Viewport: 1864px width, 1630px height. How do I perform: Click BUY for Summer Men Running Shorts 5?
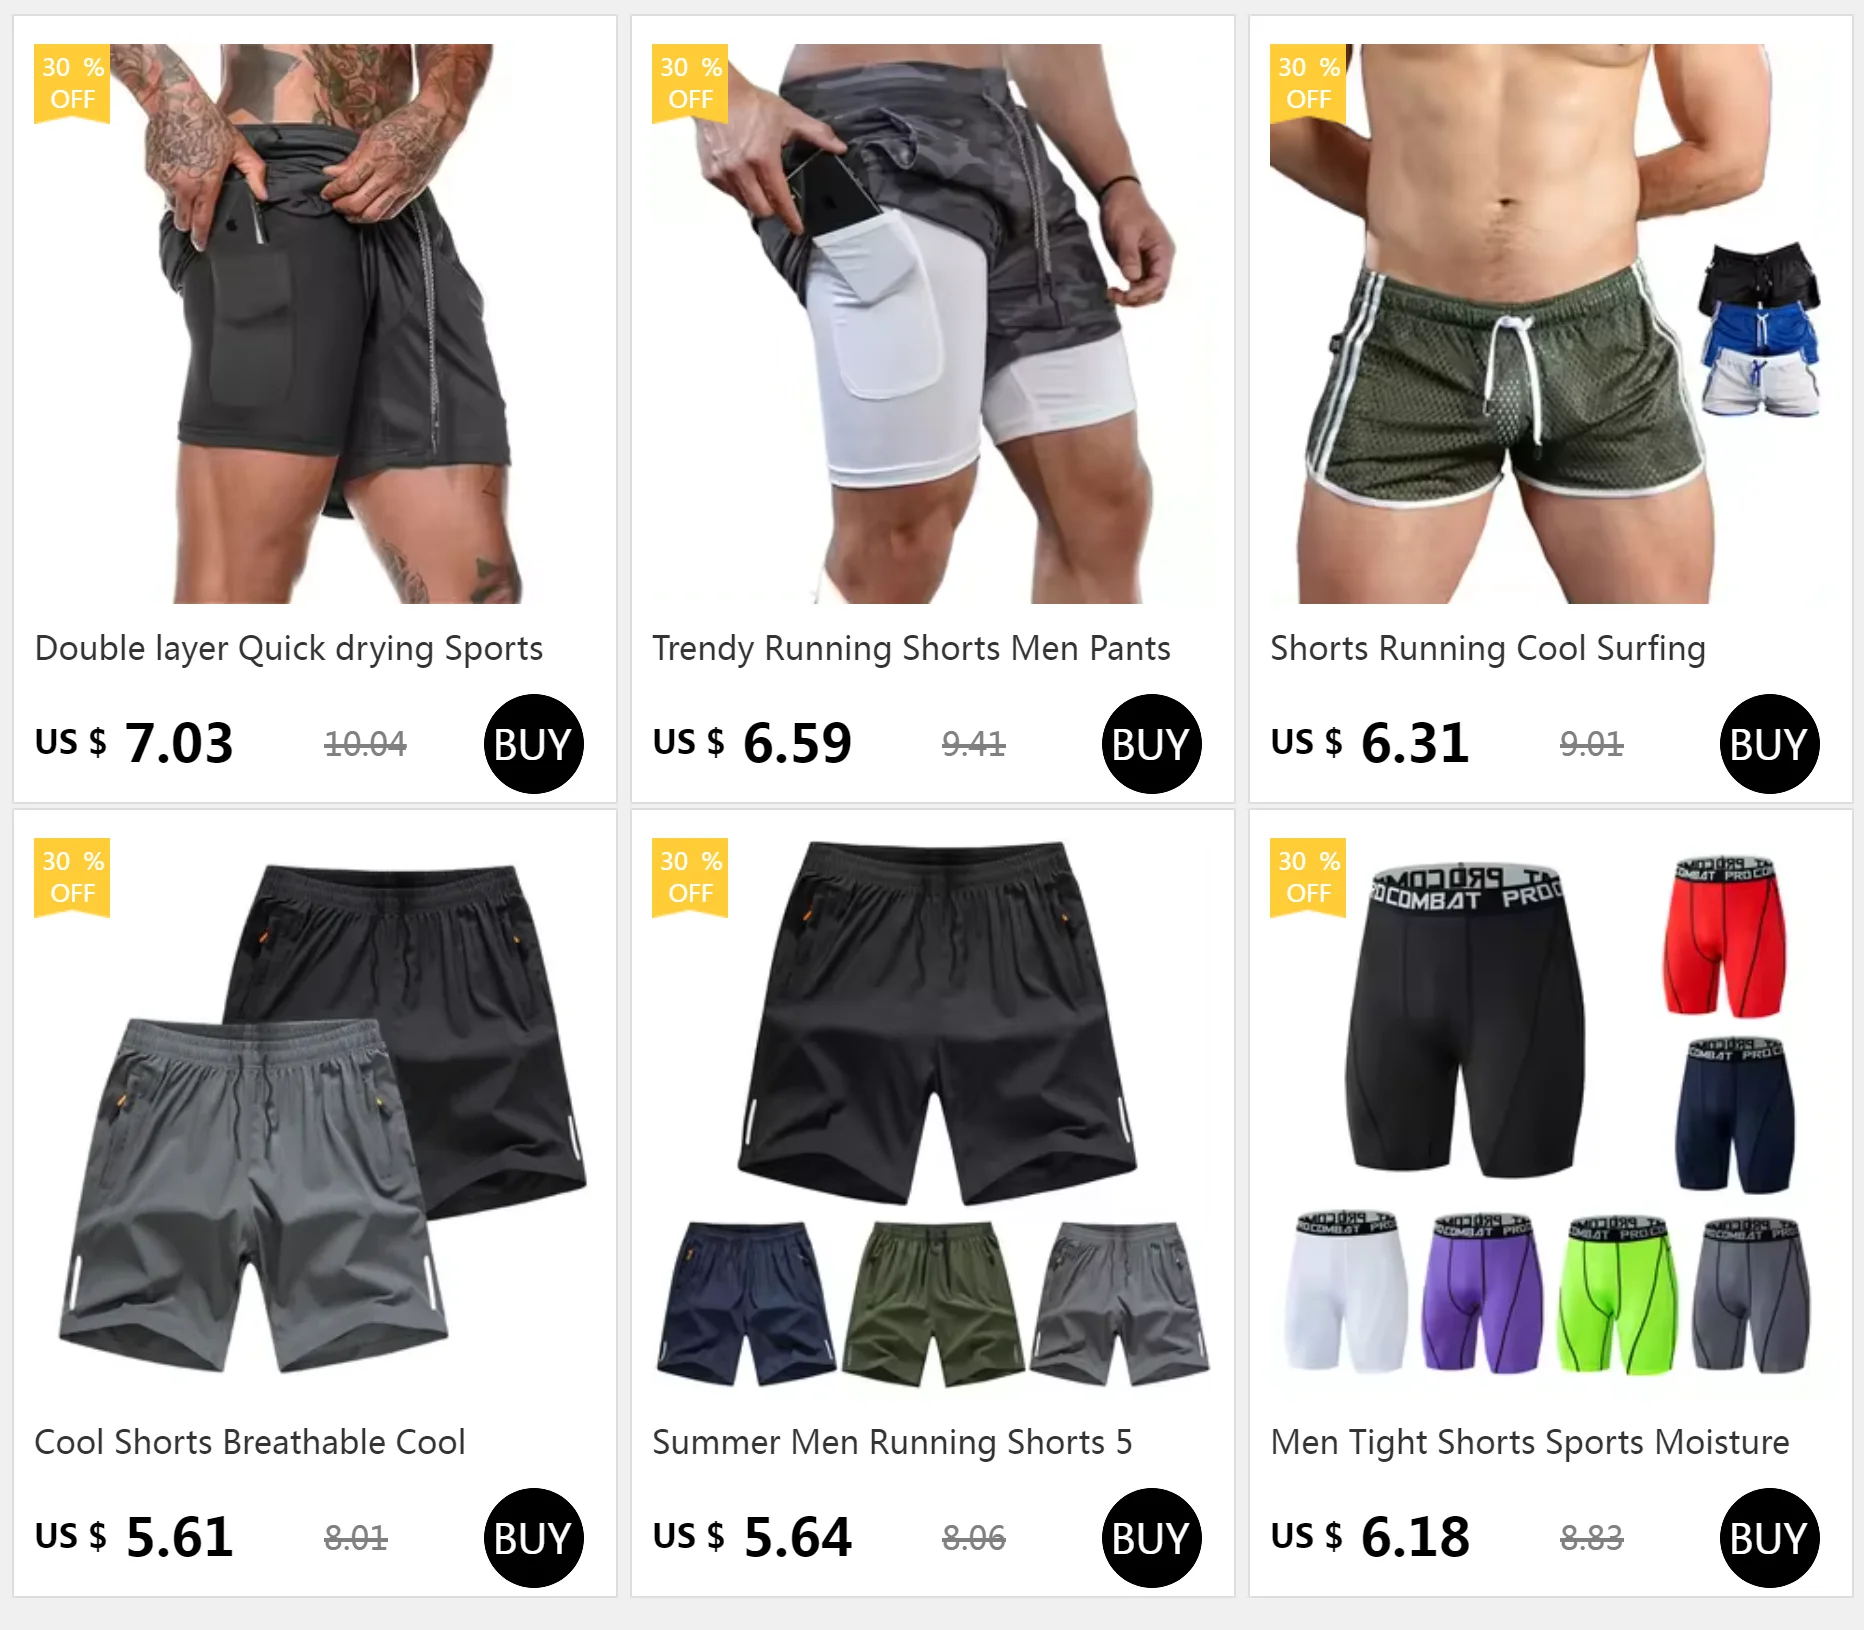point(1151,1538)
